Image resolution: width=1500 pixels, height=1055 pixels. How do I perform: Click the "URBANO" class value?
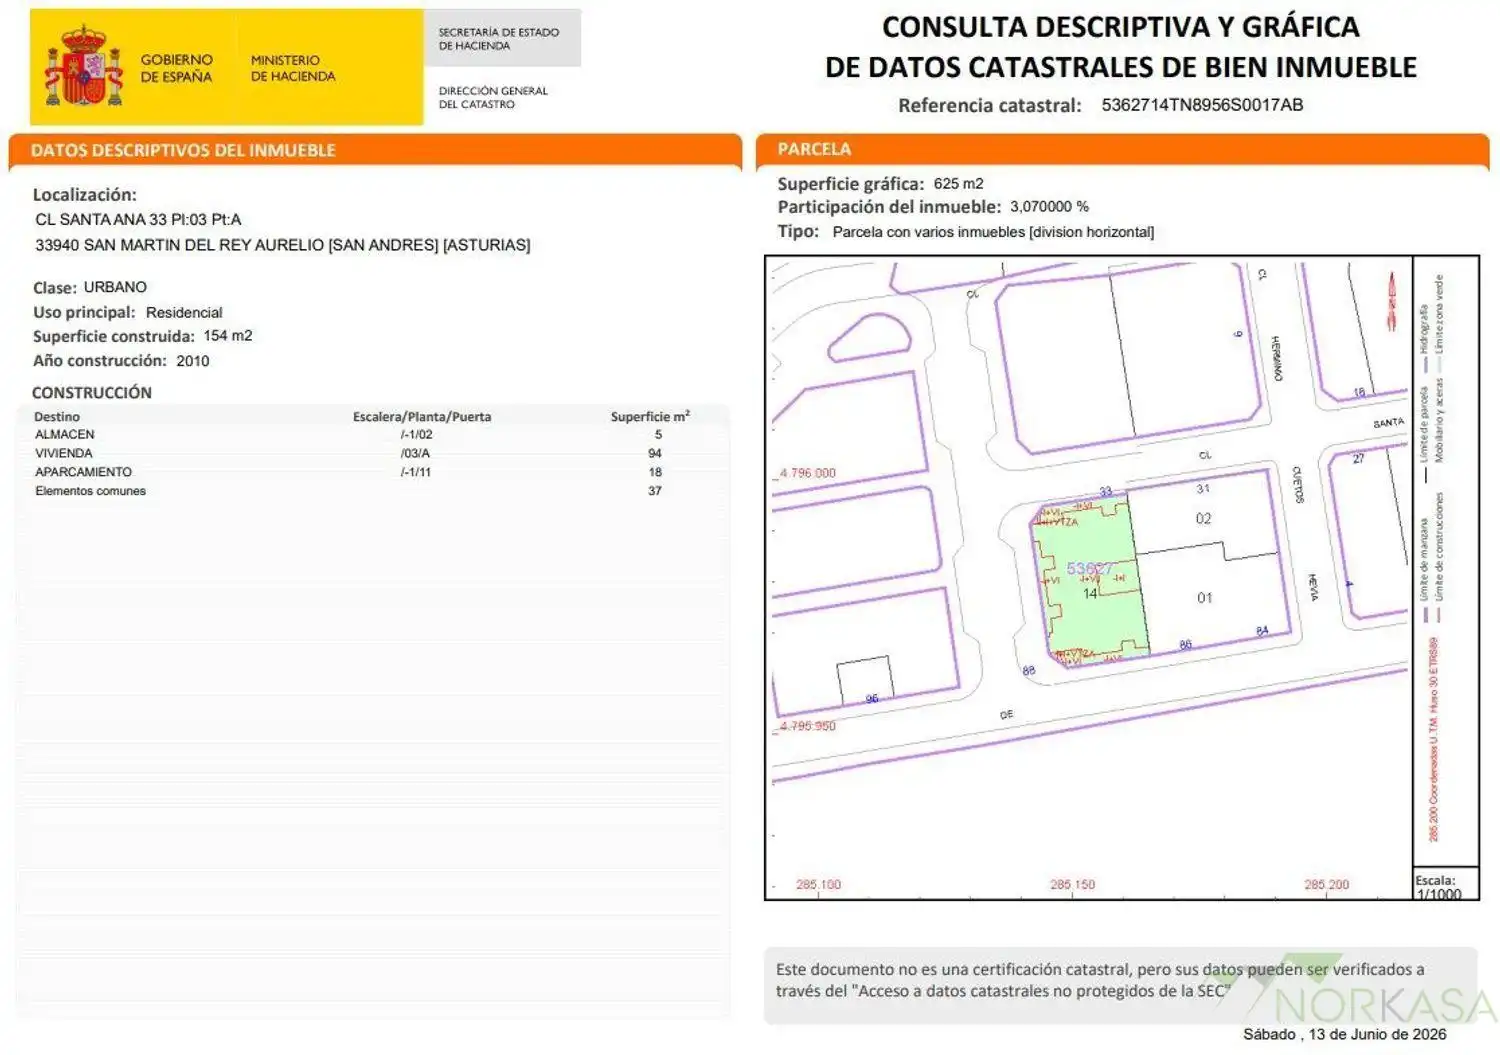(115, 287)
